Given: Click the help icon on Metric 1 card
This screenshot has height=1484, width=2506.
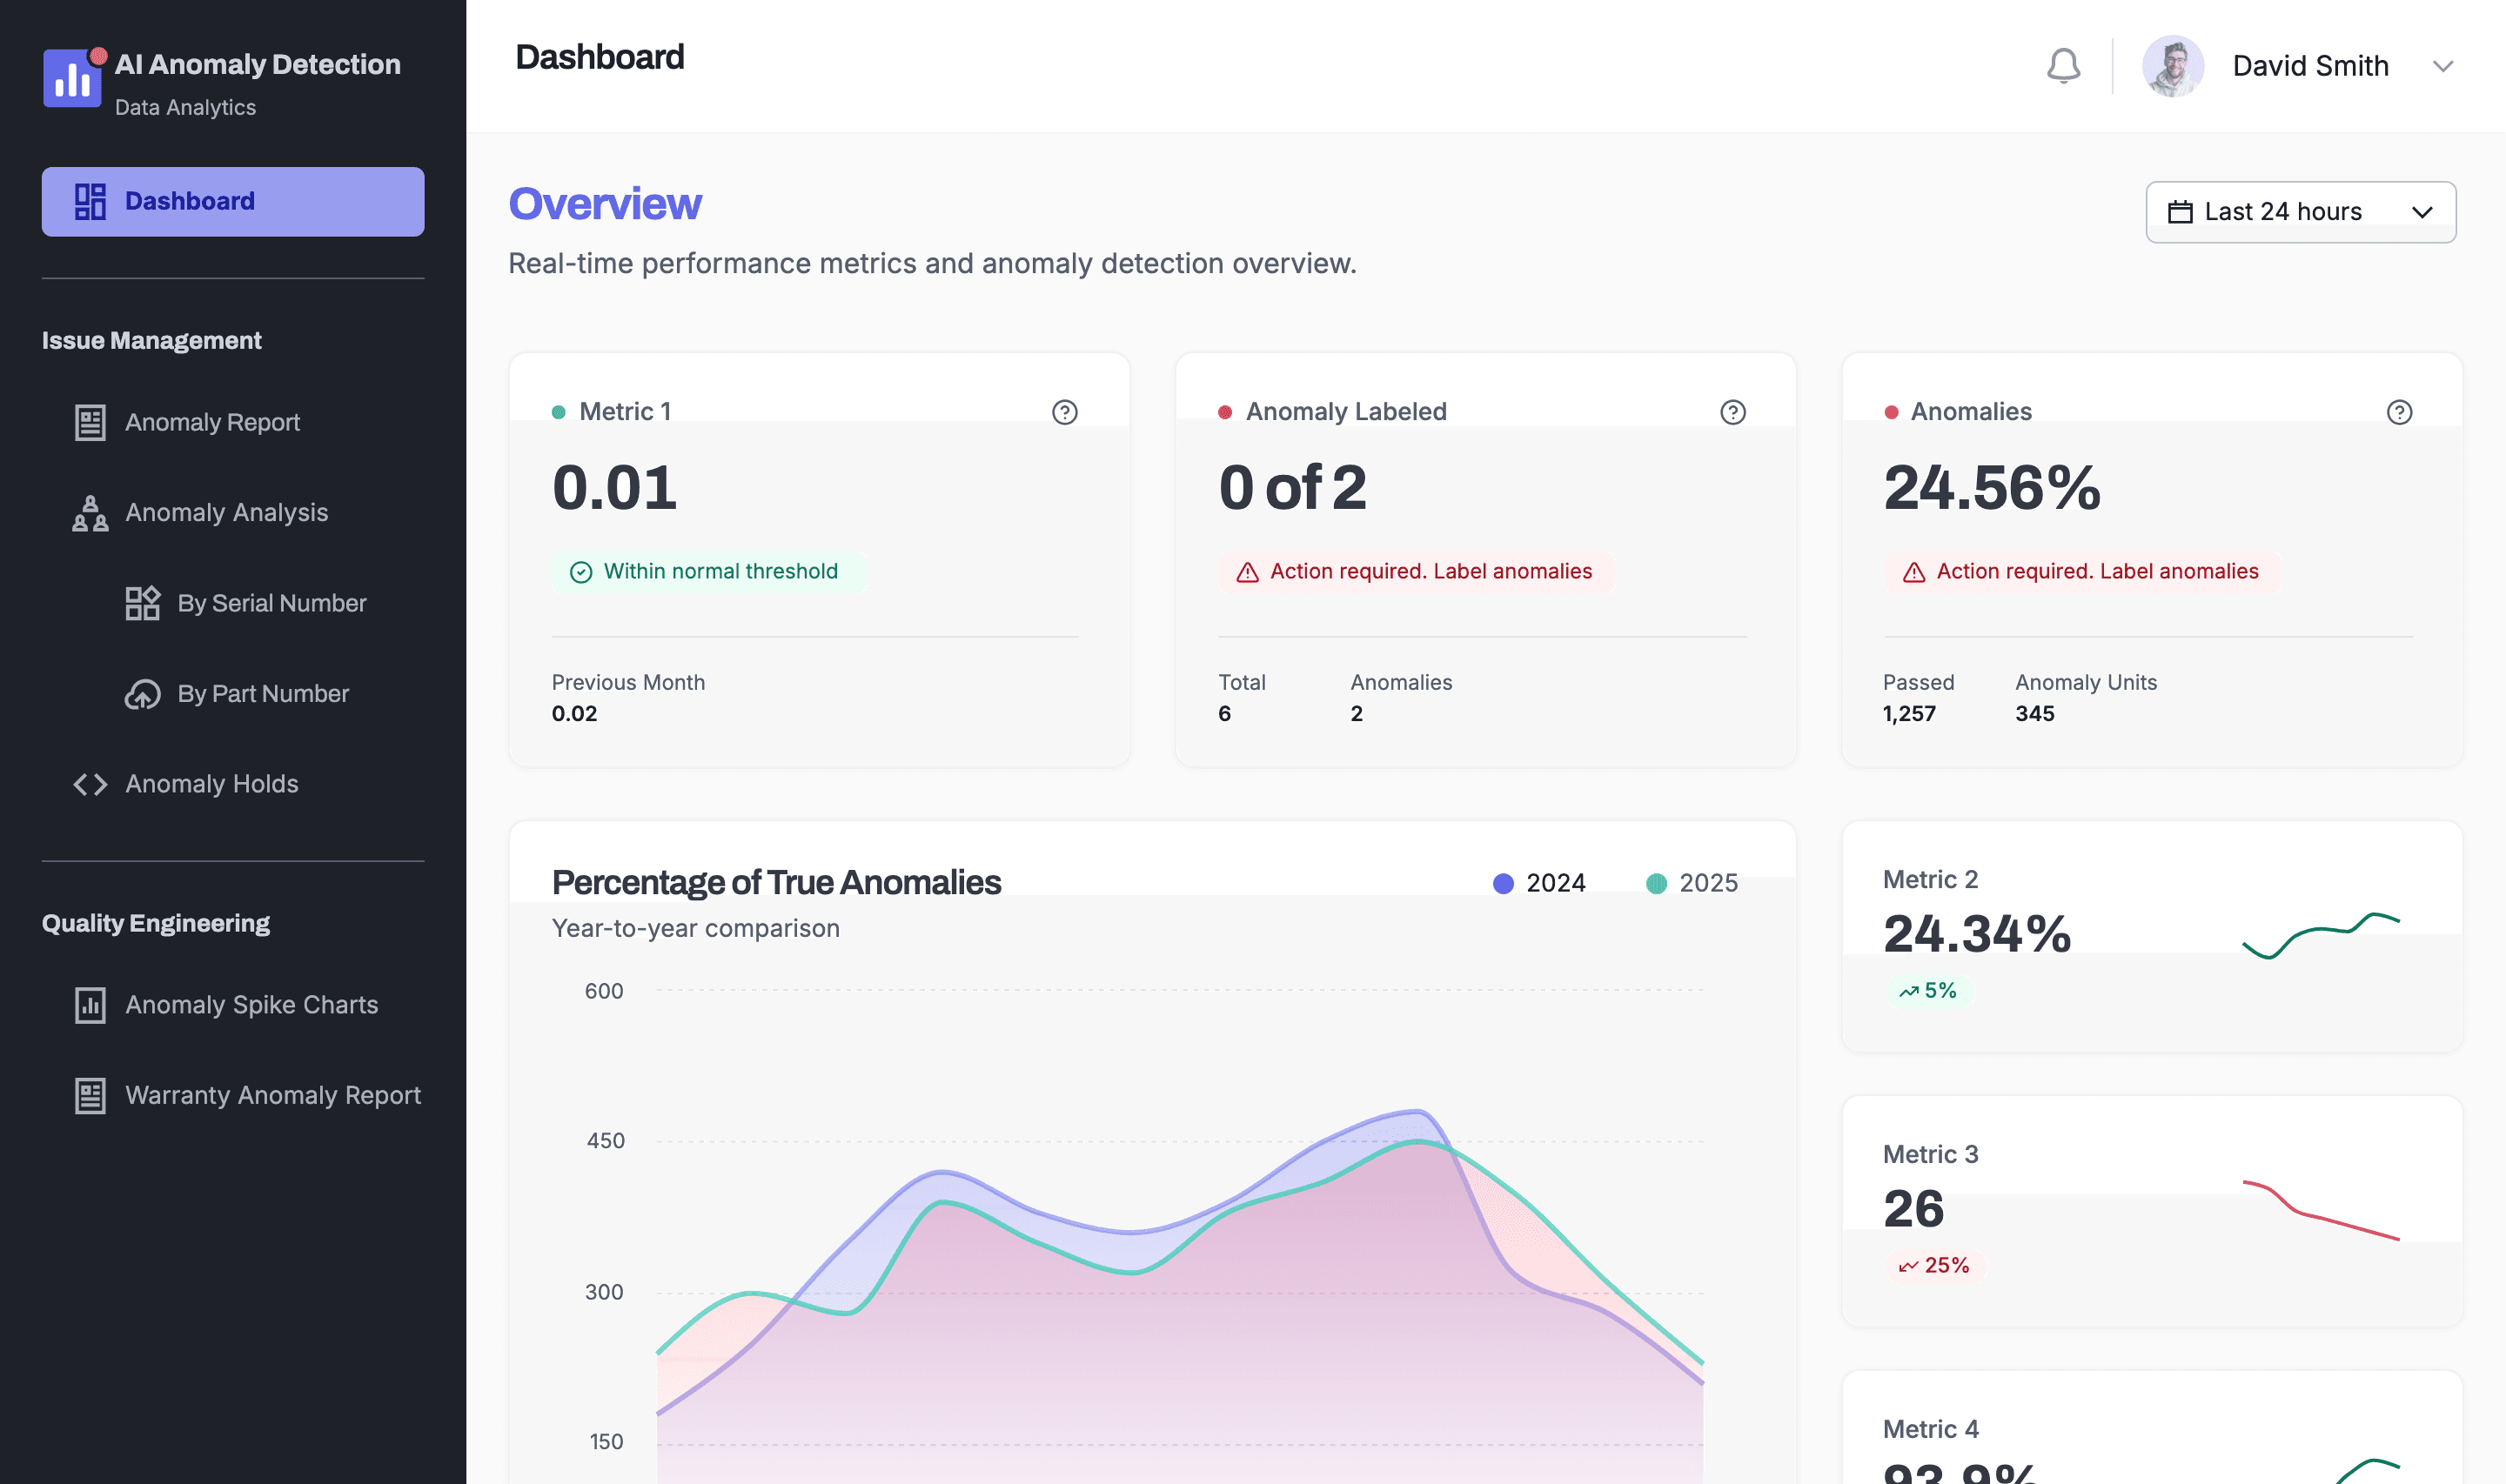Looking at the screenshot, I should (1064, 412).
